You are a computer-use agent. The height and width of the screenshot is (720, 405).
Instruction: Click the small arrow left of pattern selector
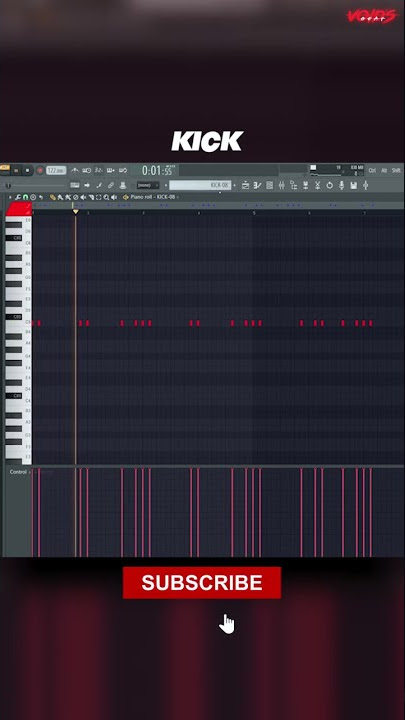[x=166, y=185]
